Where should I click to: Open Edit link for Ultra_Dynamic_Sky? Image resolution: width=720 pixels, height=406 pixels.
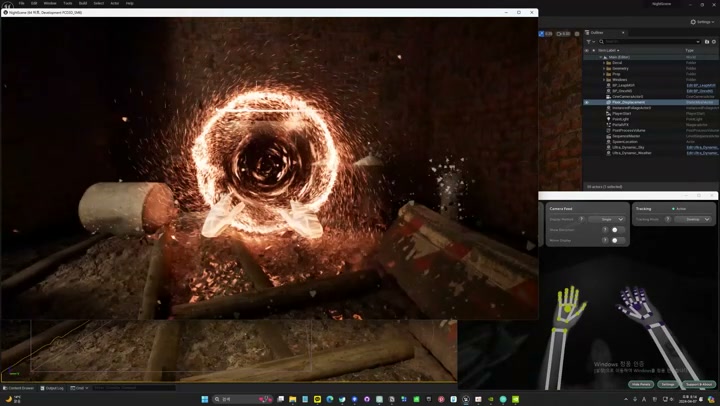[x=703, y=147]
